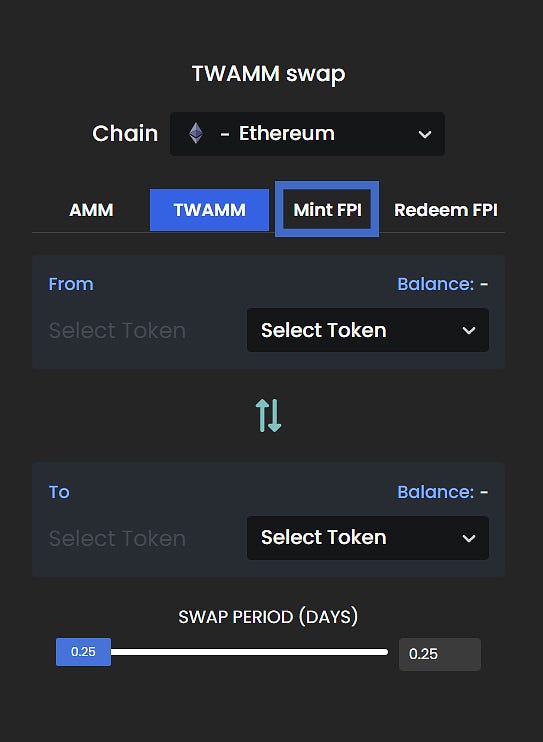Click the From token chevron arrow
Viewport: 543px width, 742px height.
click(x=469, y=330)
